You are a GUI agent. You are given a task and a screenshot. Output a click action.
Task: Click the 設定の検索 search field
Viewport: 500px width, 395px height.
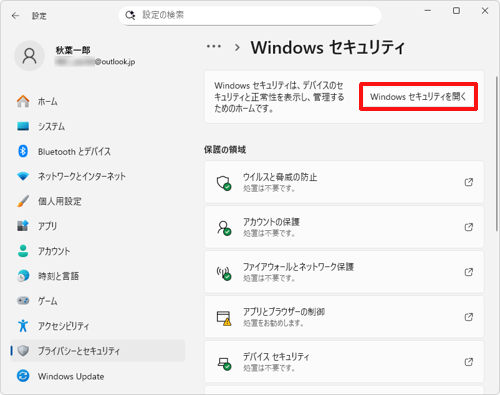[x=250, y=15]
